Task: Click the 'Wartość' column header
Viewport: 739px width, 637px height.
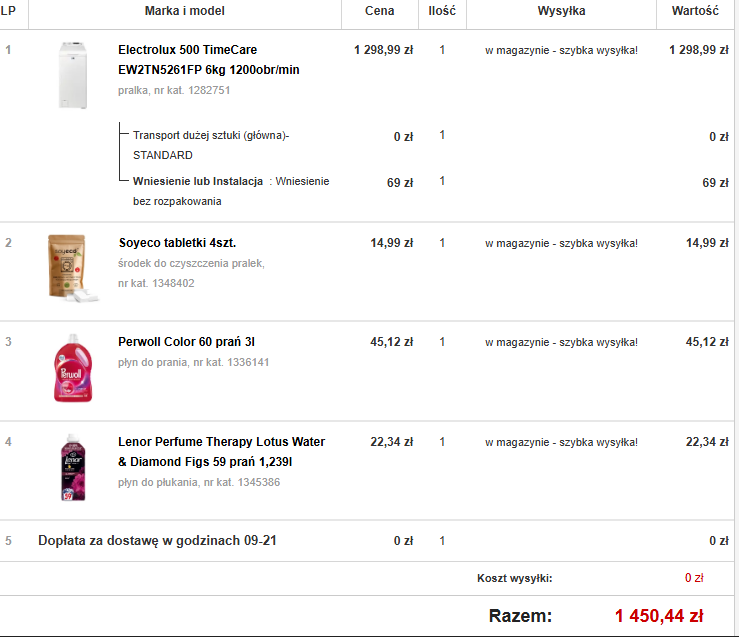Action: [696, 11]
